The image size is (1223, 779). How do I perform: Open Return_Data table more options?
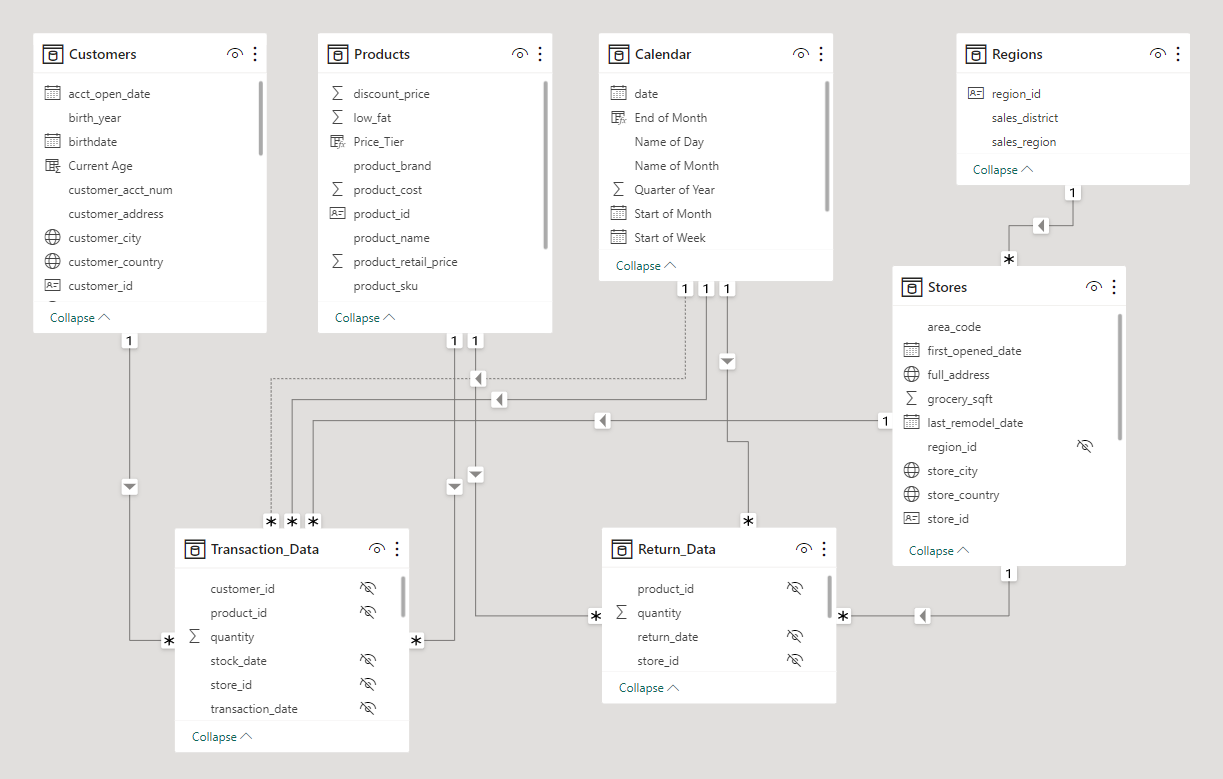tap(824, 549)
